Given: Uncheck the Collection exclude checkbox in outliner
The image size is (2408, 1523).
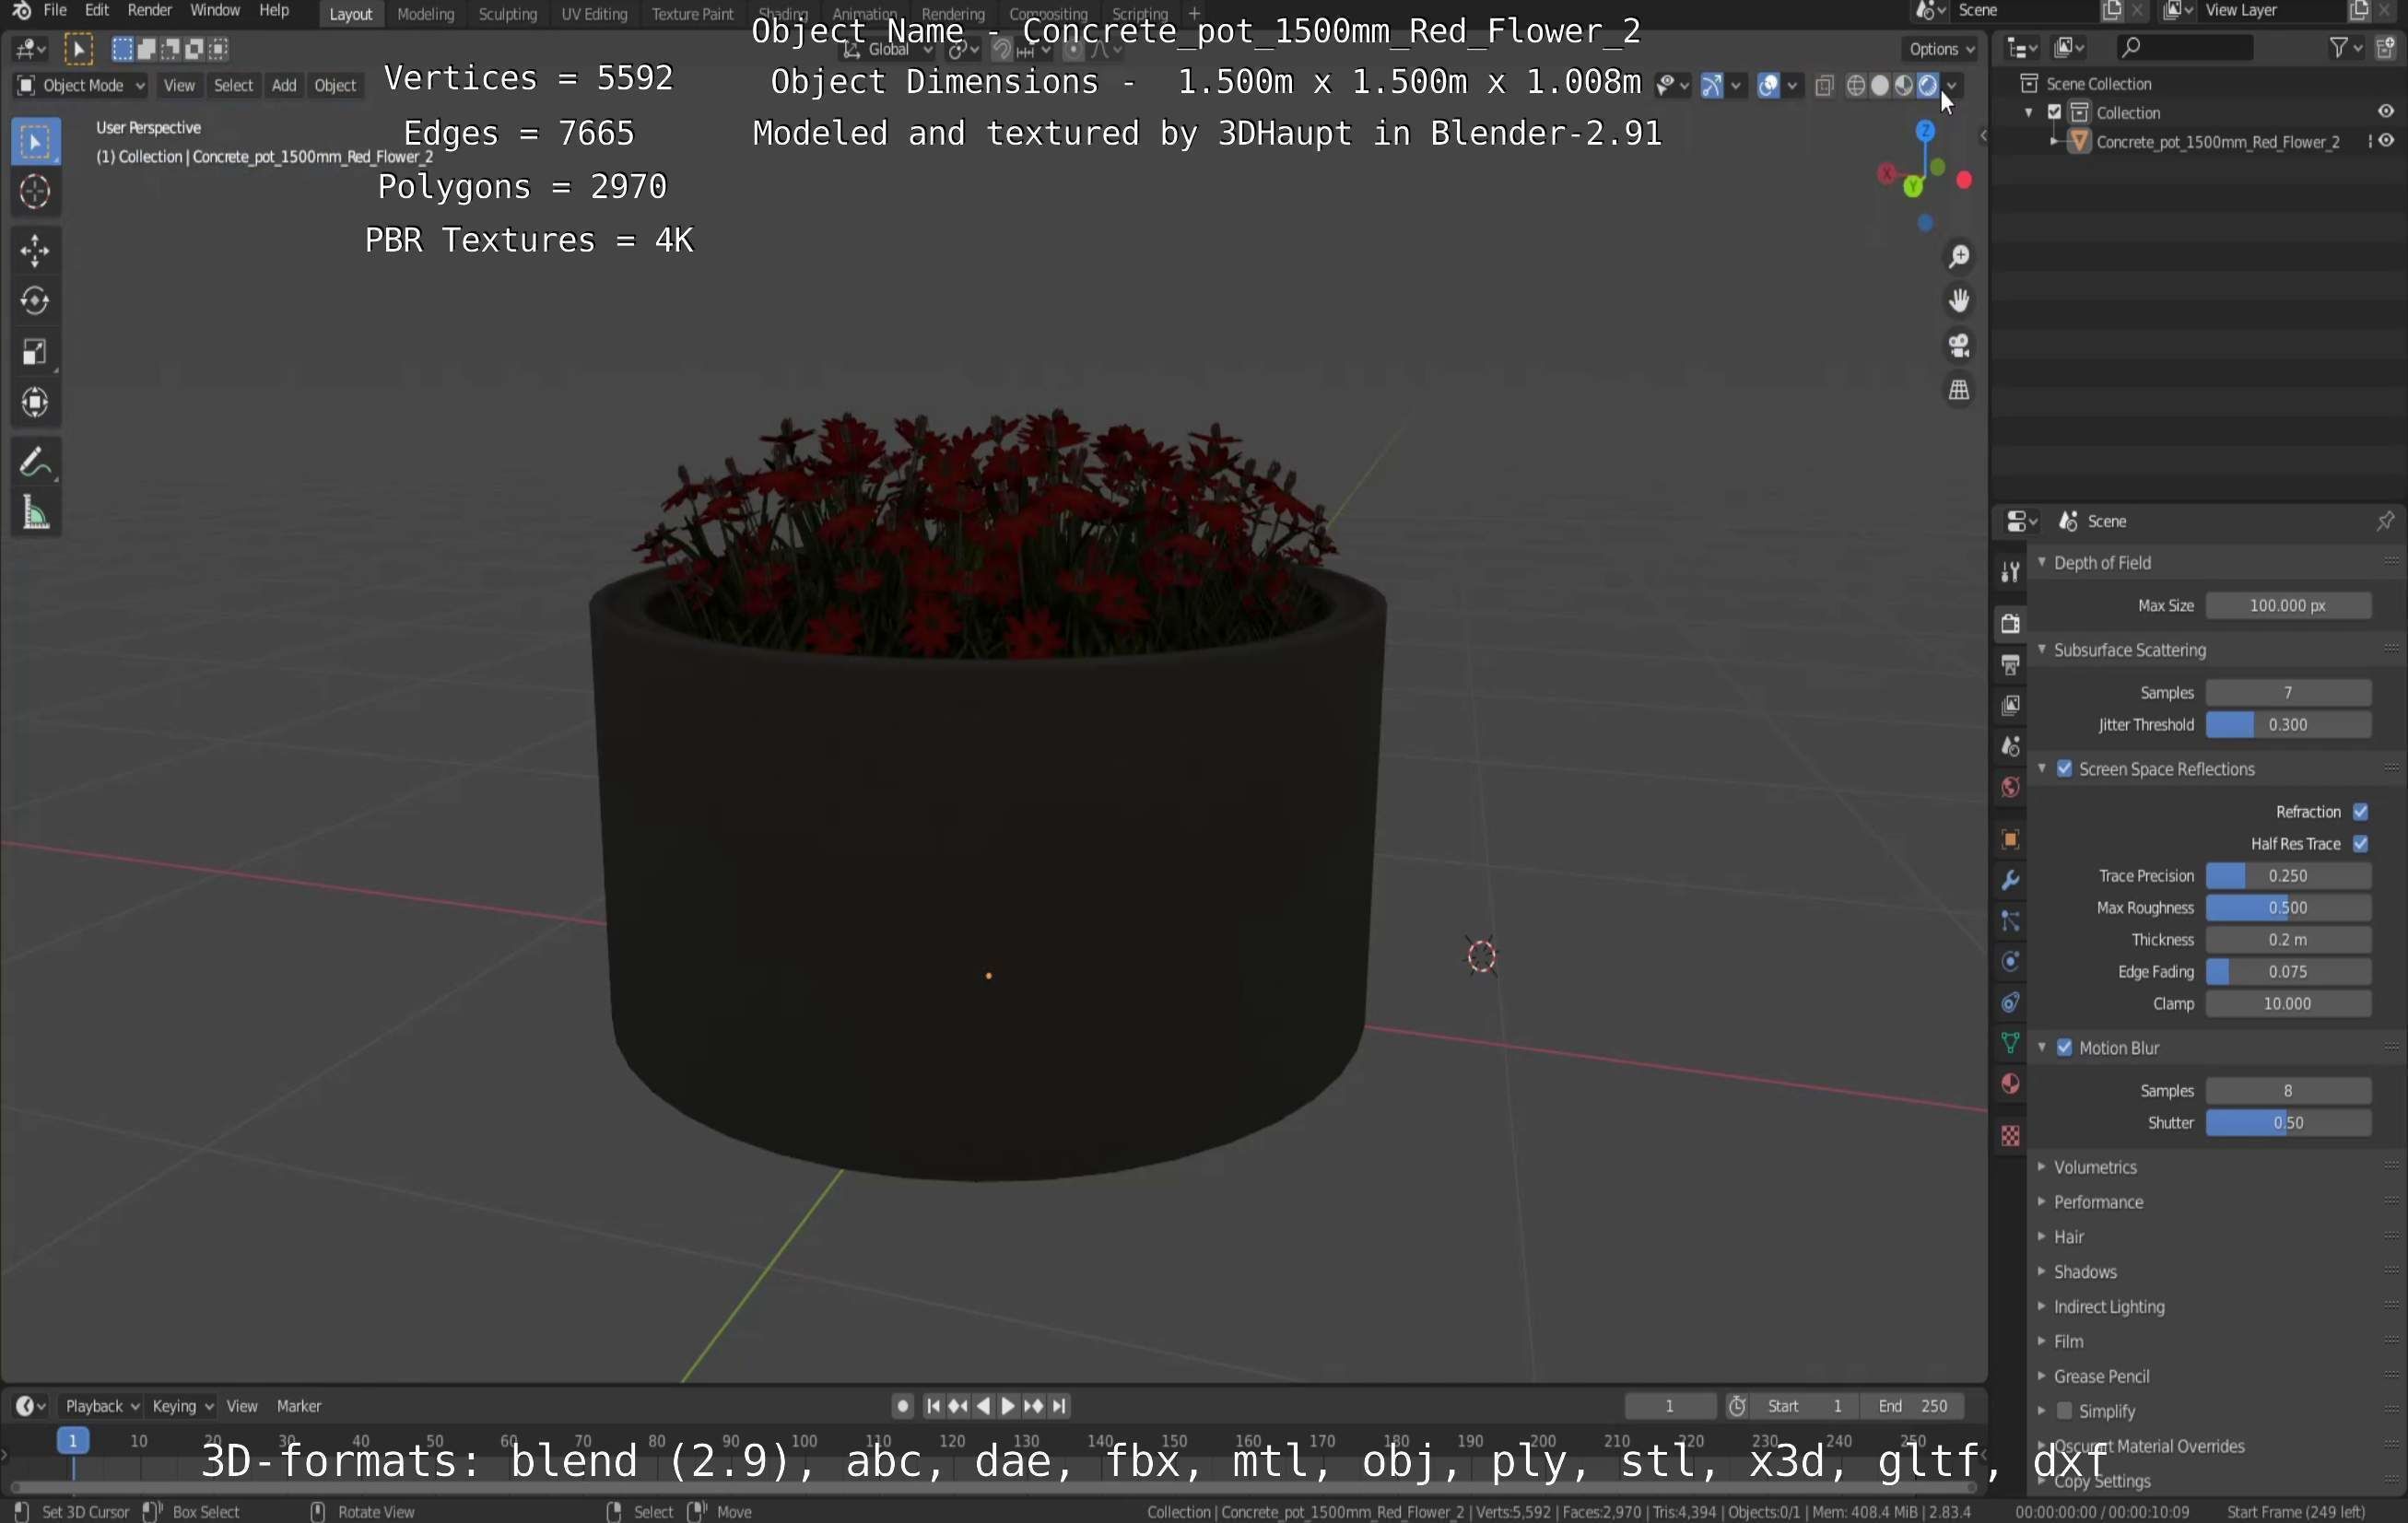Looking at the screenshot, I should pos(2055,113).
